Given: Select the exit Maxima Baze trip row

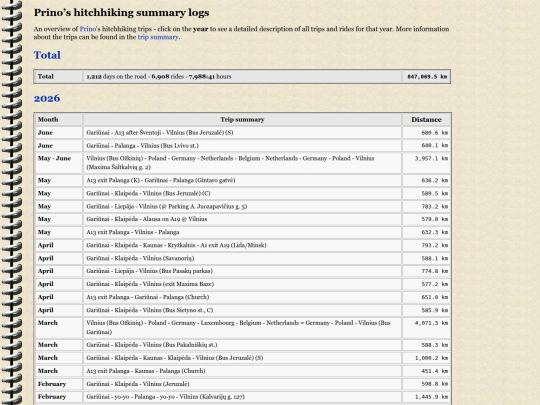Looking at the screenshot, I should point(242,284).
